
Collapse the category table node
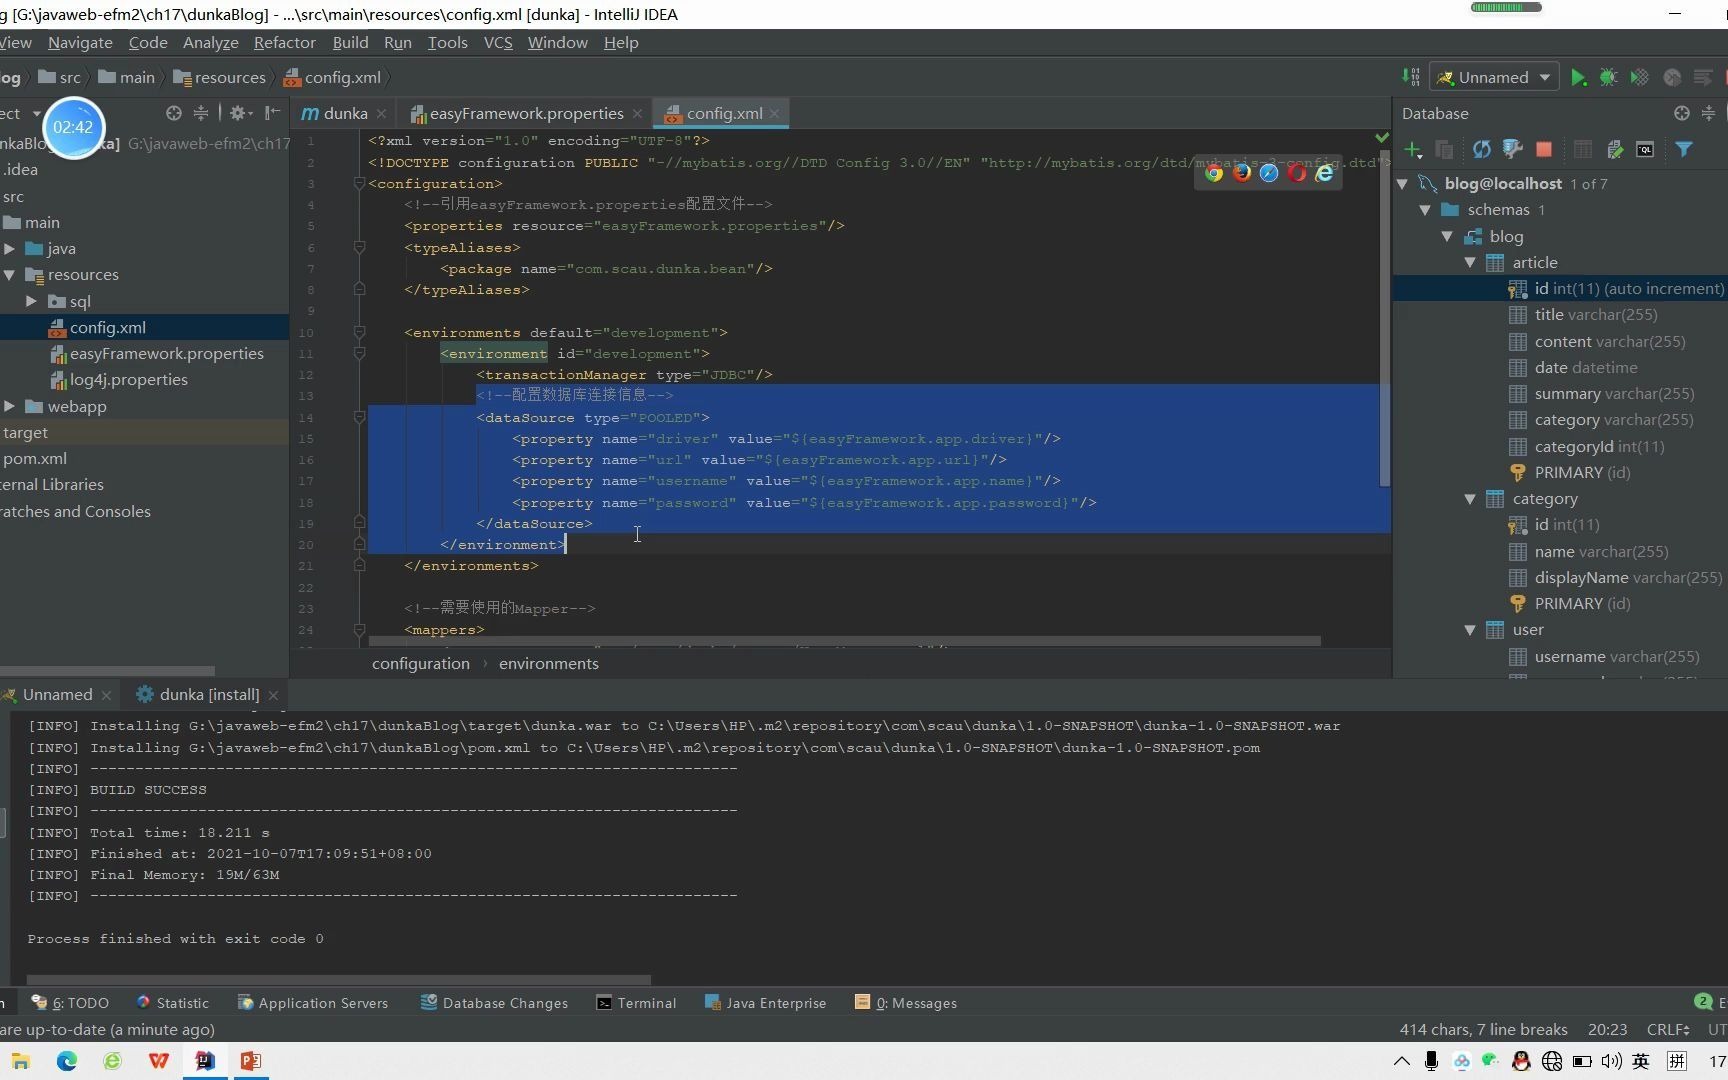click(x=1470, y=499)
